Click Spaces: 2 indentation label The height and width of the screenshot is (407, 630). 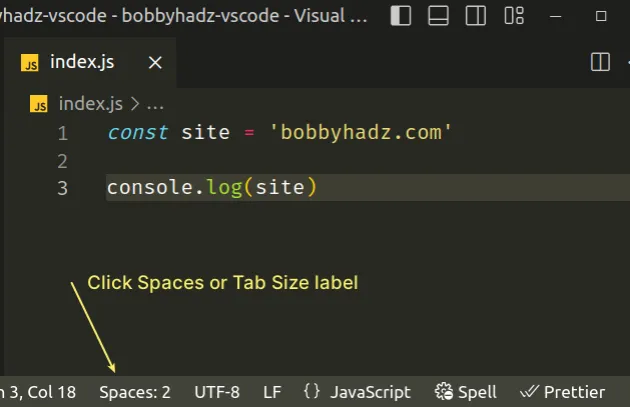[135, 392]
